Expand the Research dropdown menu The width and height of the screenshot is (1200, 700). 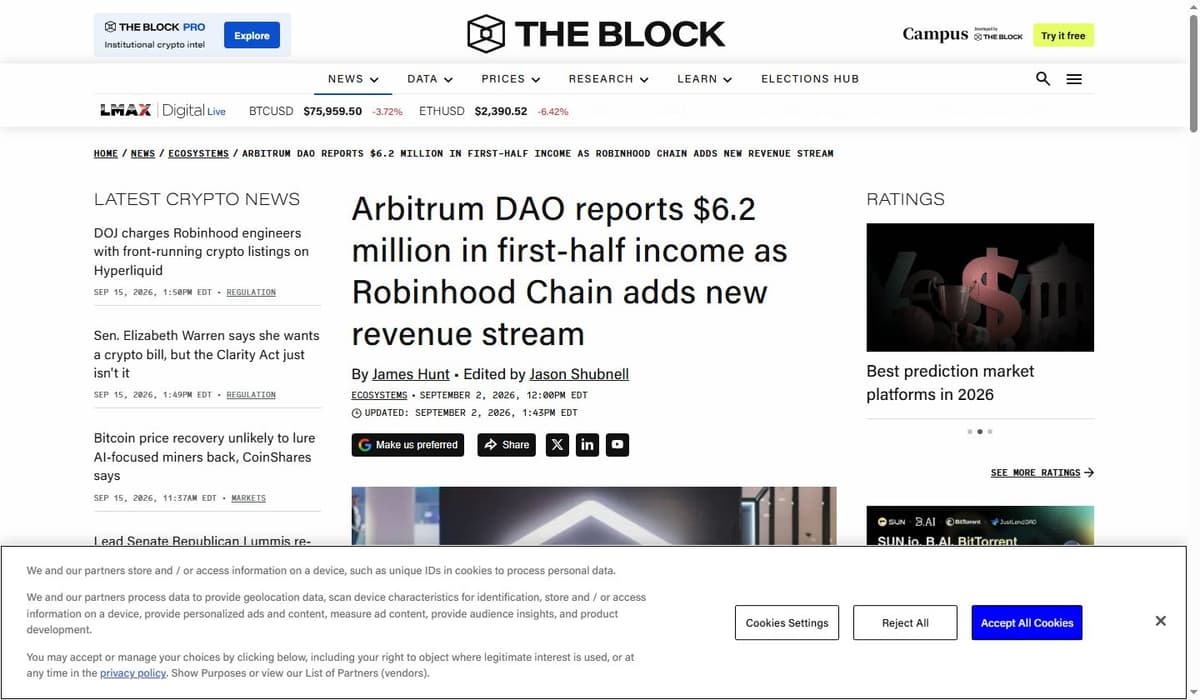(609, 79)
